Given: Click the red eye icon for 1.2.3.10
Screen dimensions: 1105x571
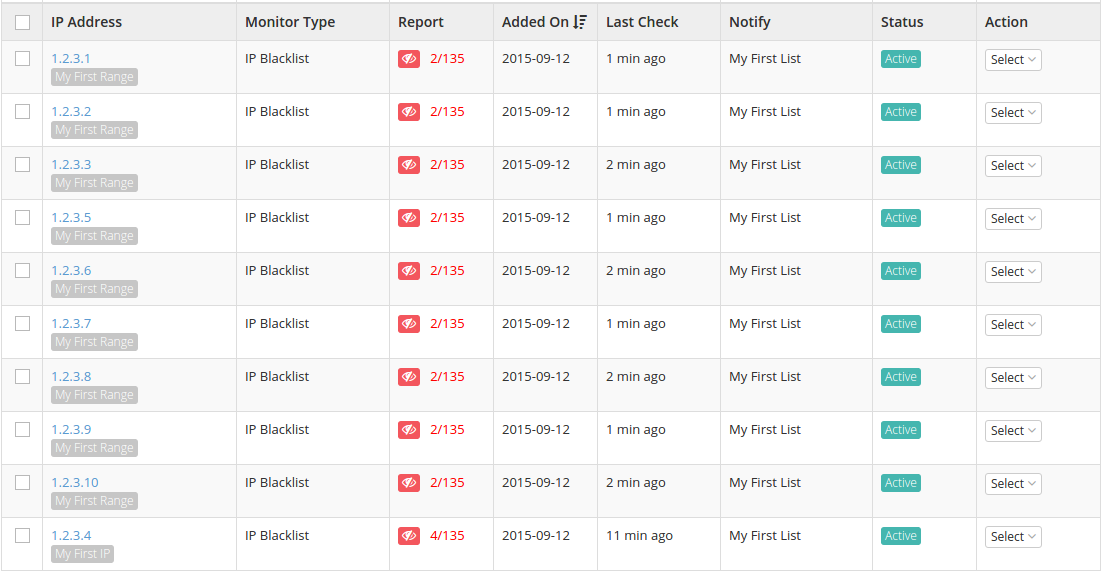Looking at the screenshot, I should click(x=409, y=484).
